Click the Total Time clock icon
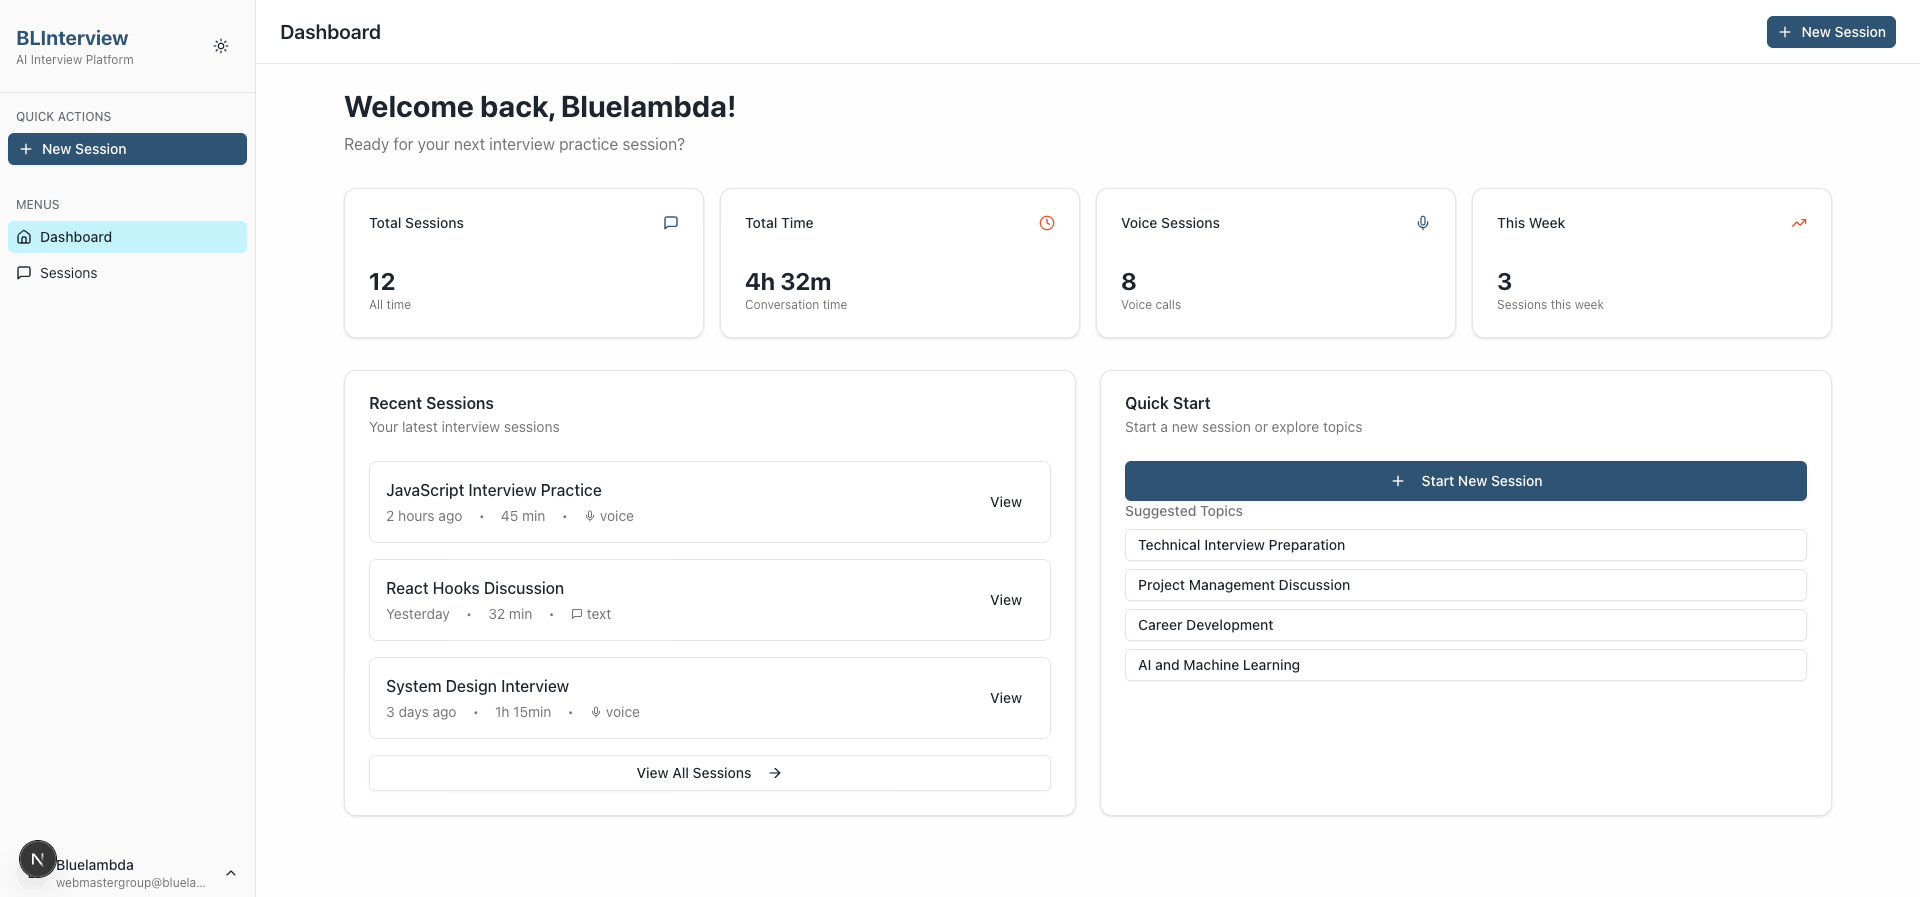 [x=1047, y=223]
